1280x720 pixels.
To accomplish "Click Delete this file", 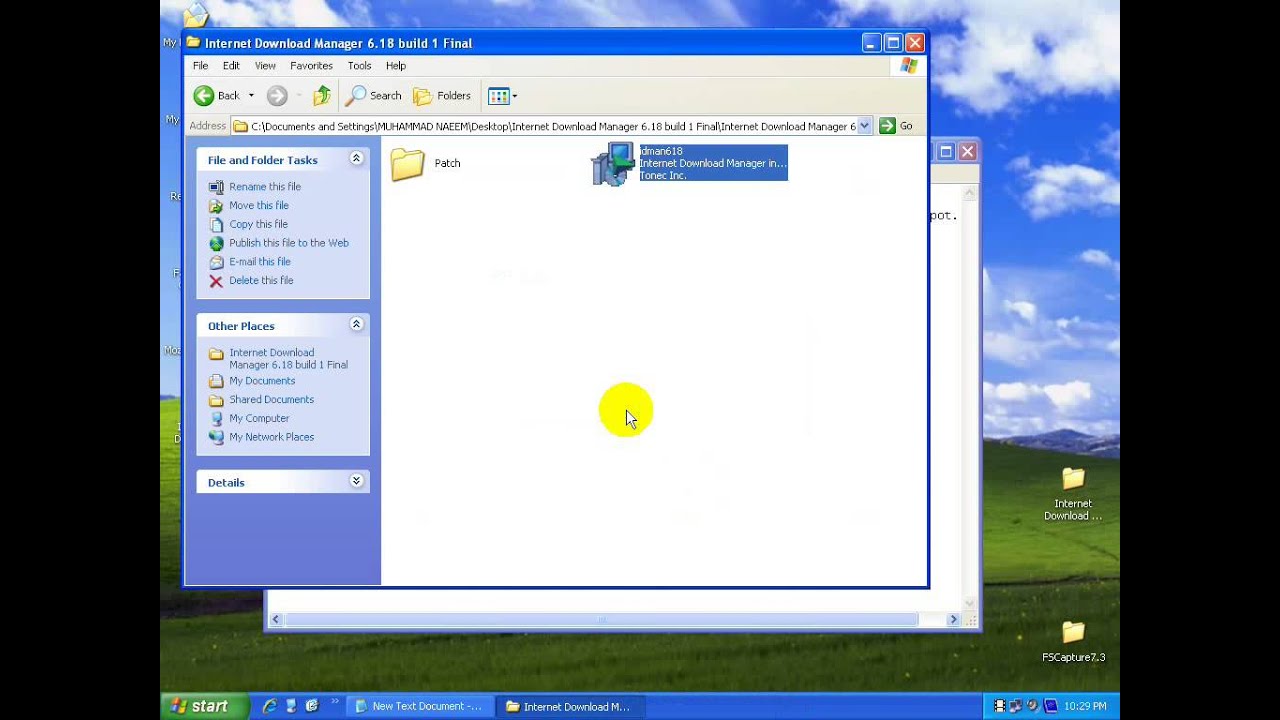I will 261,281.
